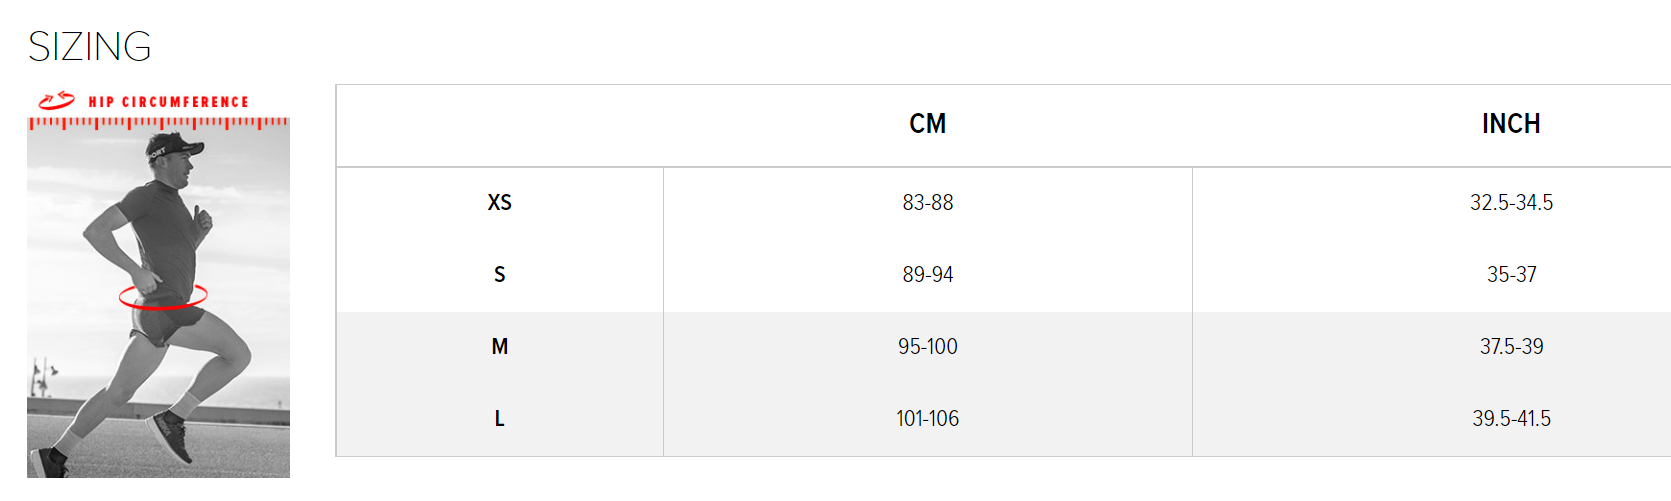
Task: Click the red hip circumference arrow icon
Action: pos(56,100)
